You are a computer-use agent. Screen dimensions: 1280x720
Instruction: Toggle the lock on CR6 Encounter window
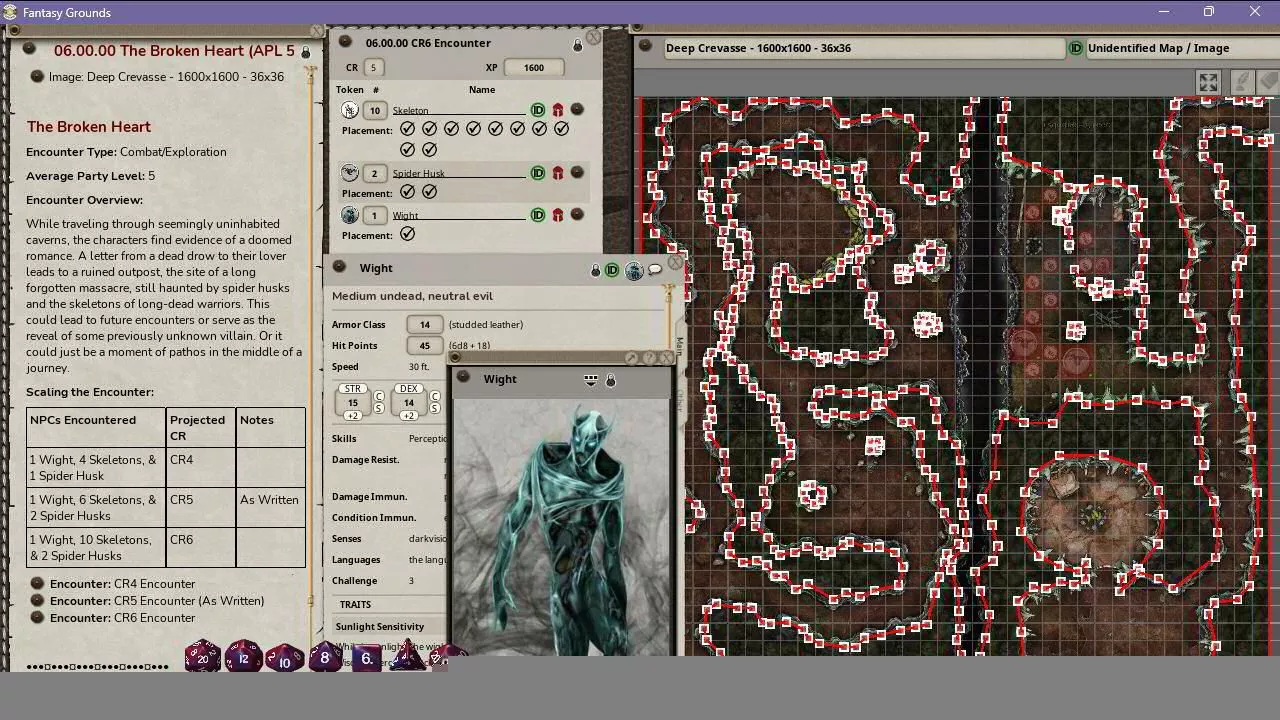click(577, 45)
